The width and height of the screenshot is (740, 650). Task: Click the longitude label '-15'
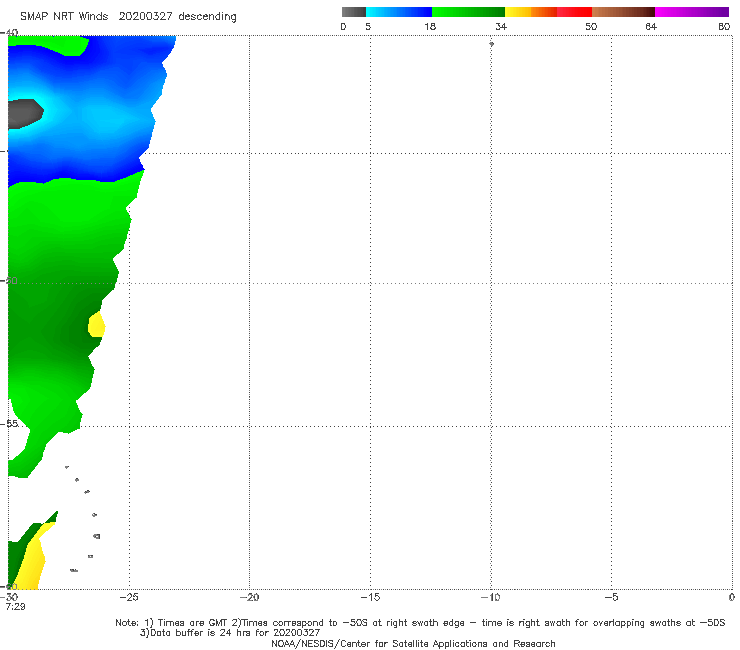pos(370,597)
